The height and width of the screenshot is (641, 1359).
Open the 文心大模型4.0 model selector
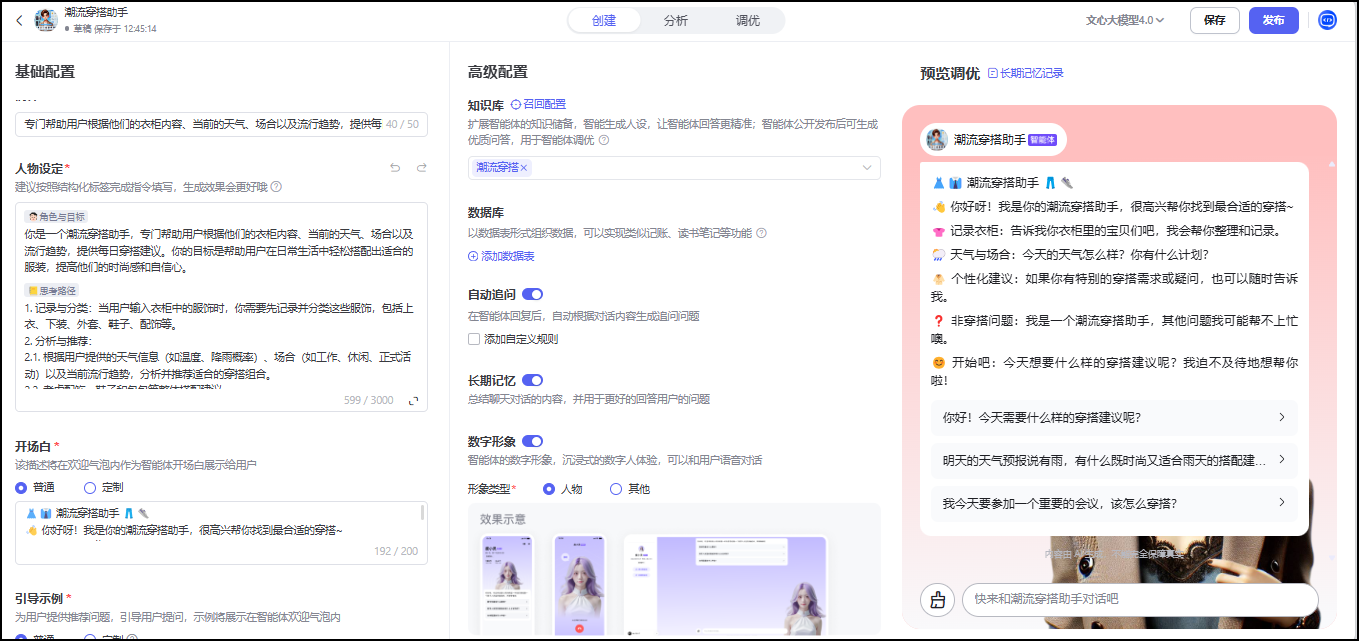(1125, 20)
